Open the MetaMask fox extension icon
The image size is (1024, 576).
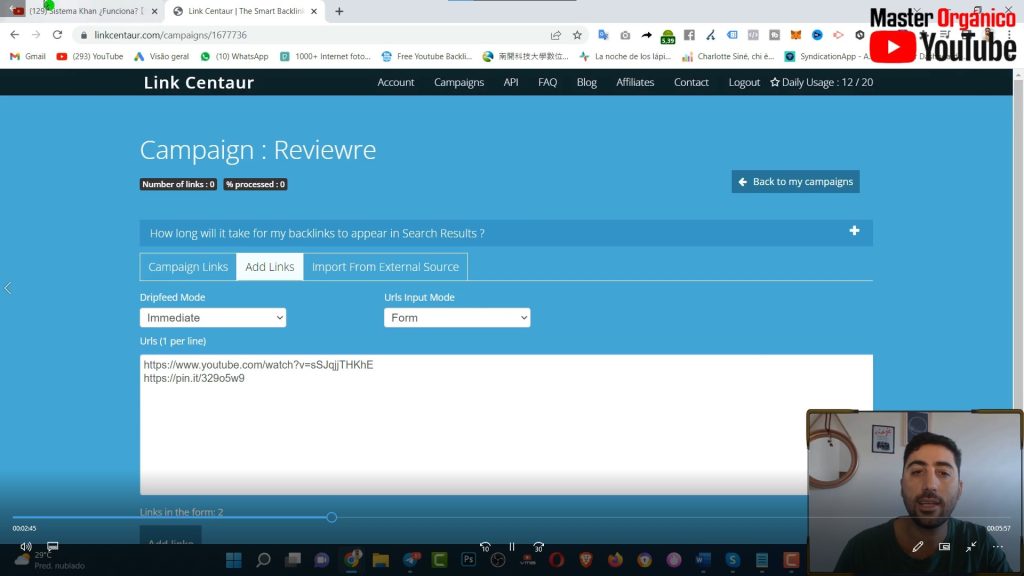pyautogui.click(x=795, y=35)
